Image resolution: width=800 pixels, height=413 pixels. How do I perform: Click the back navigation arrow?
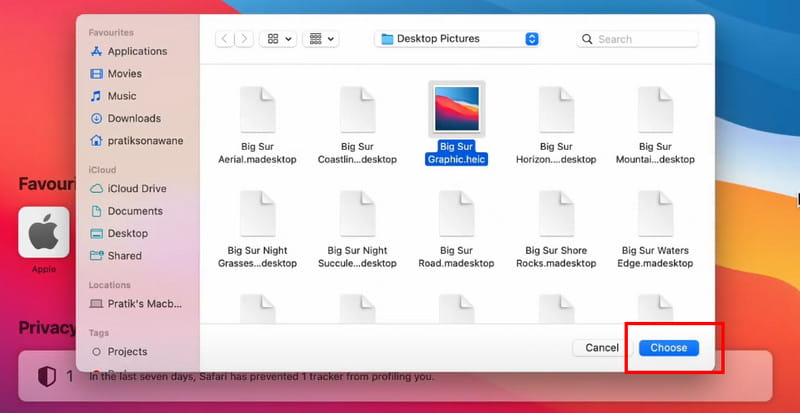click(222, 39)
